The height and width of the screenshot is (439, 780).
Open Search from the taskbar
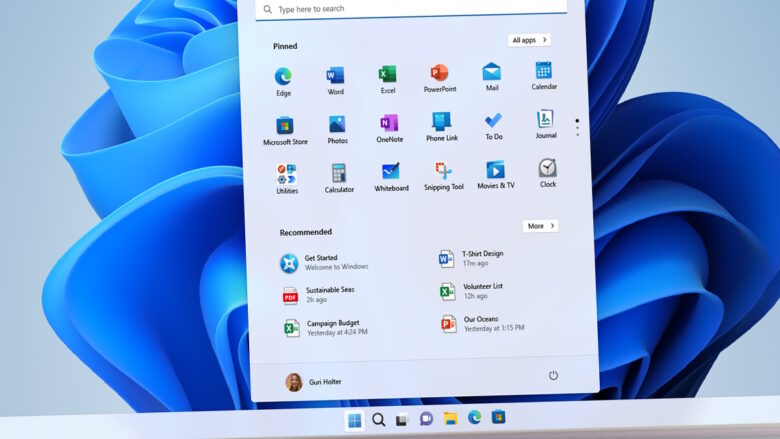(x=379, y=420)
